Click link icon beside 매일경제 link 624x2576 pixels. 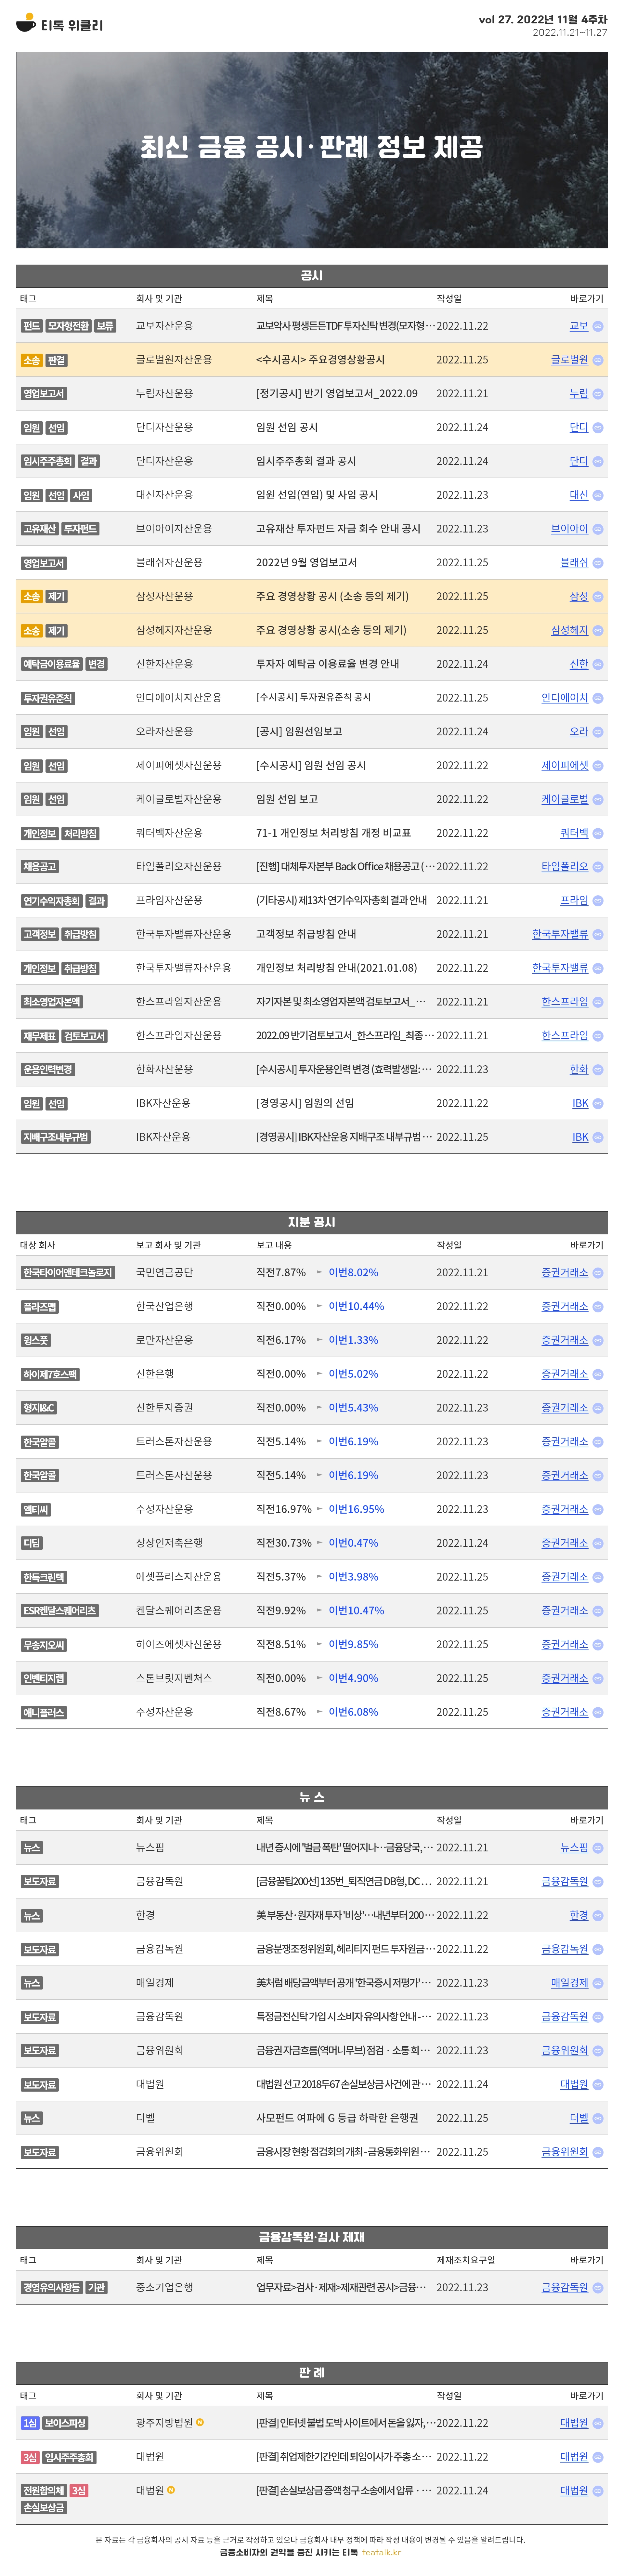point(598,1983)
